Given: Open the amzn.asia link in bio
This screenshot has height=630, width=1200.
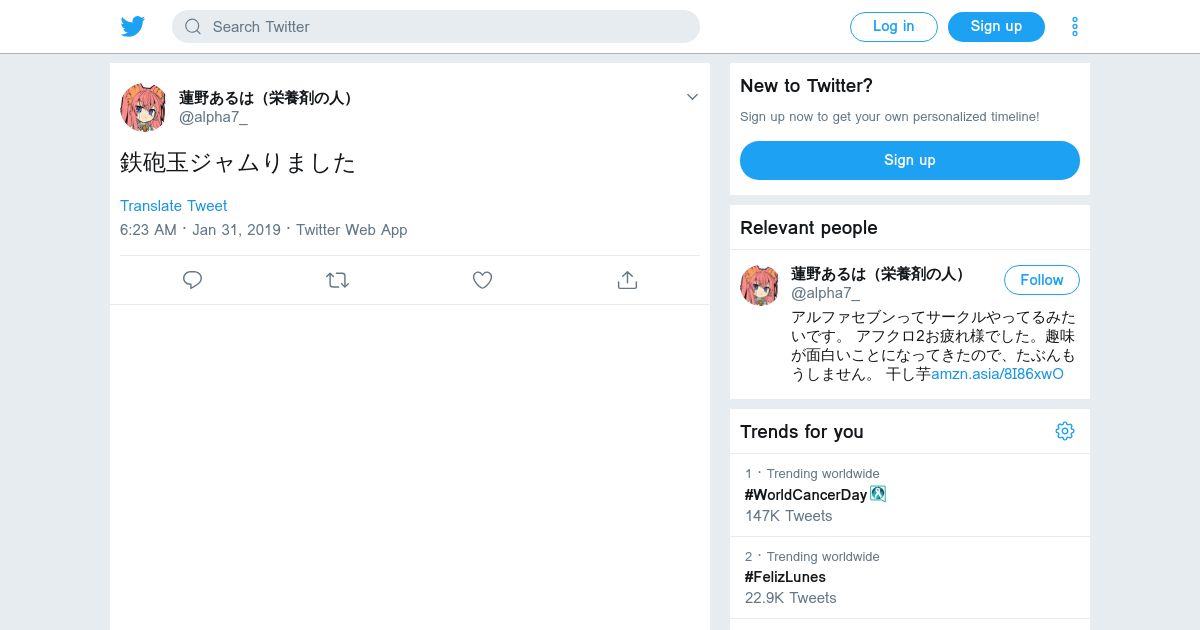Looking at the screenshot, I should [x=997, y=374].
